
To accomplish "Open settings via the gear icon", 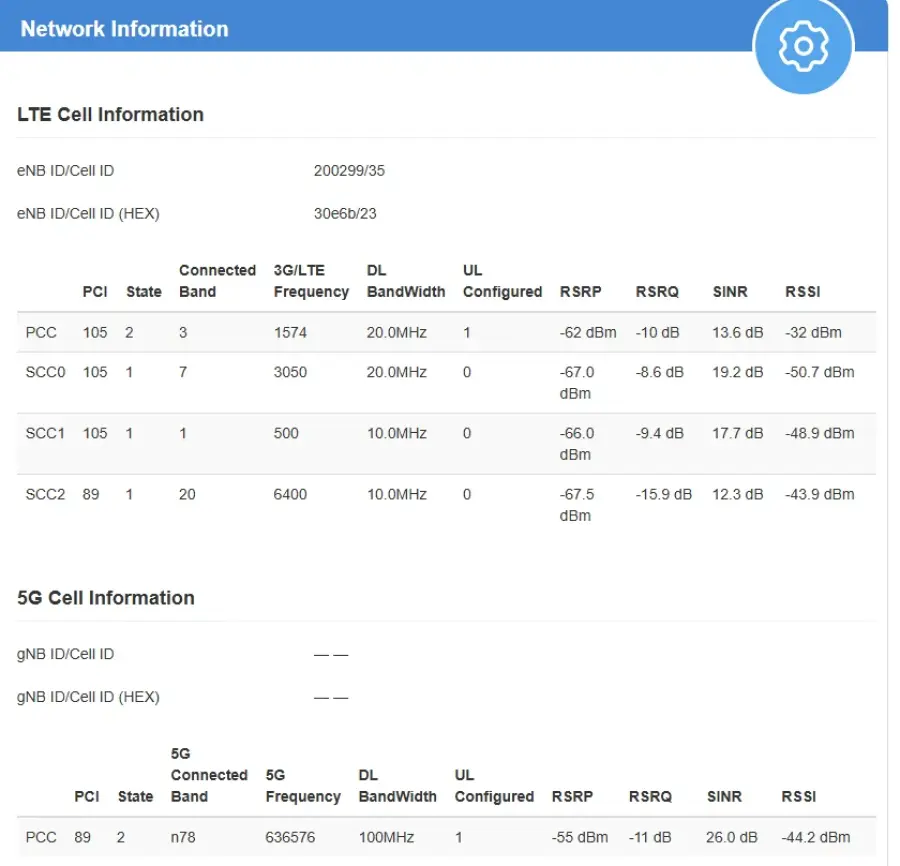I will tap(803, 45).
